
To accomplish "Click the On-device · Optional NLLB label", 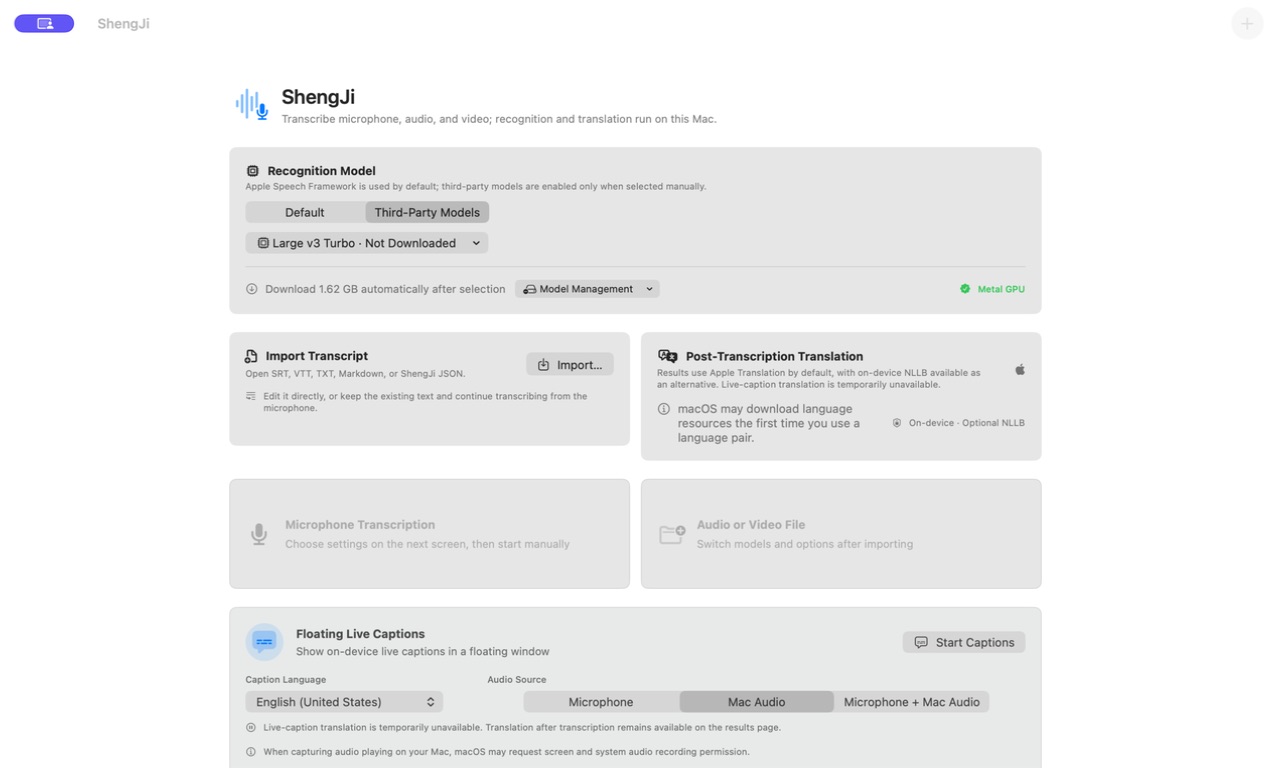I will (x=967, y=423).
